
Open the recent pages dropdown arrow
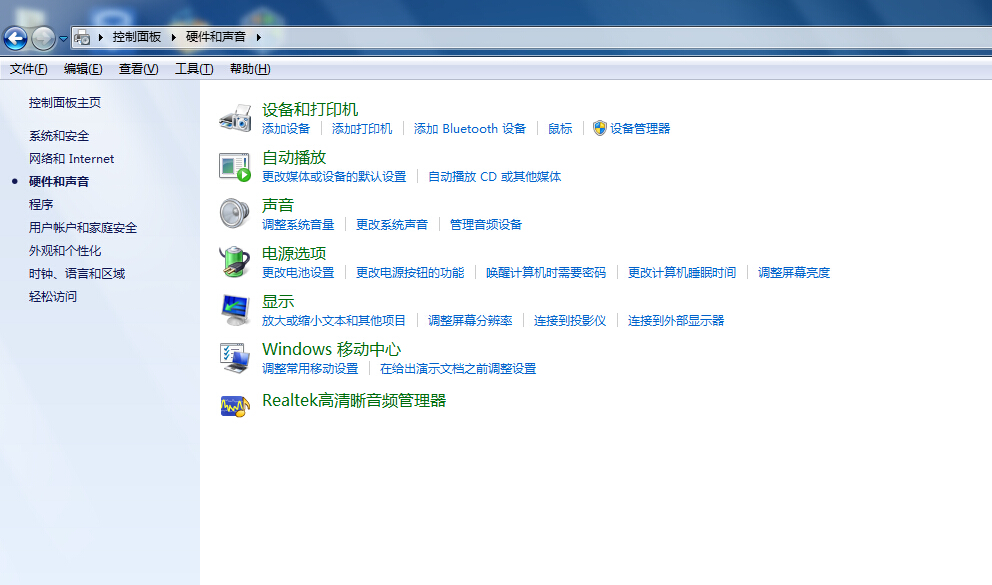tap(63, 39)
